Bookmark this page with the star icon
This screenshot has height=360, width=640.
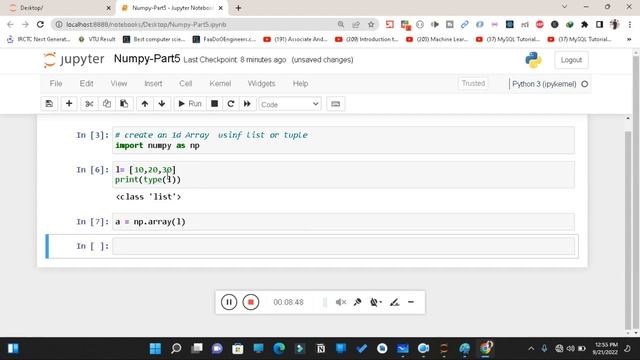tap(371, 24)
